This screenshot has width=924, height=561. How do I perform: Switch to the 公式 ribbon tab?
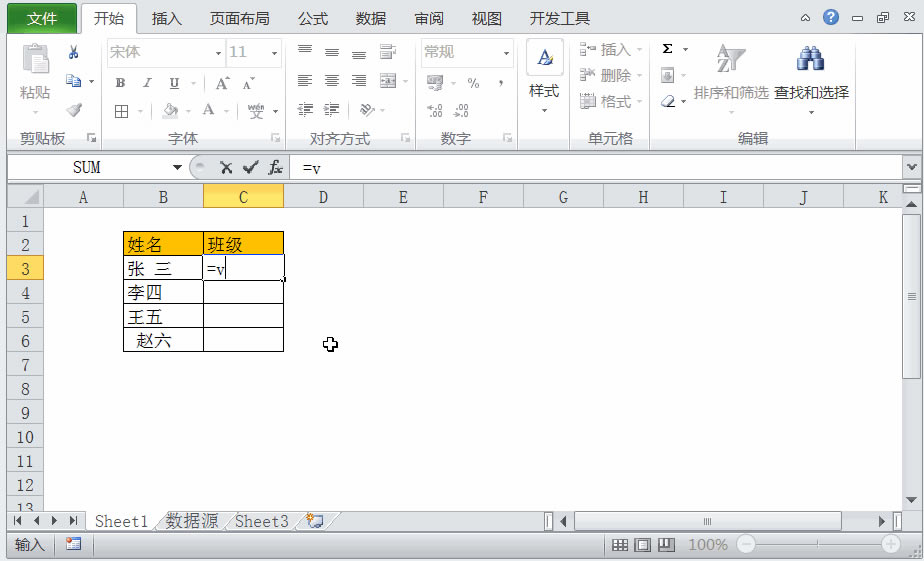pos(313,19)
